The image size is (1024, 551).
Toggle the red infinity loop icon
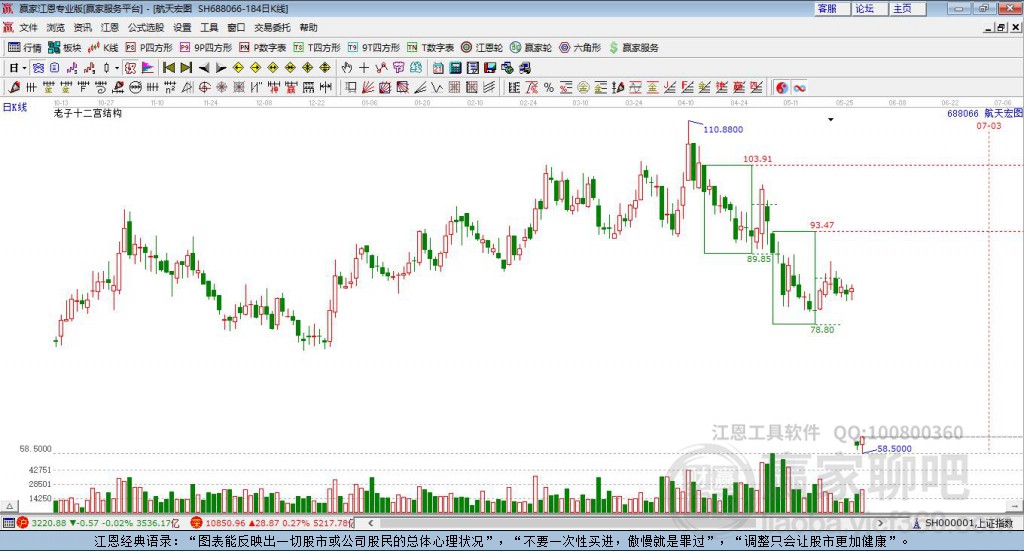click(799, 87)
